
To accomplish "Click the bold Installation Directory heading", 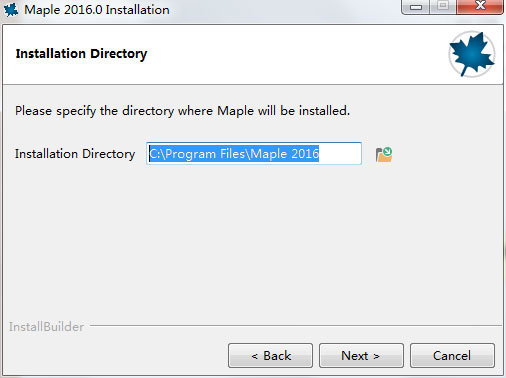I will 81,53.
